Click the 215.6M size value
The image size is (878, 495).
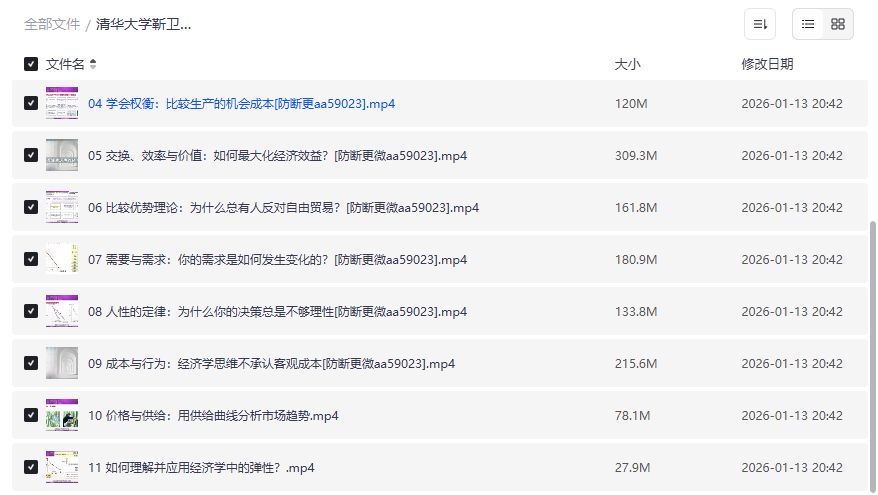point(636,364)
